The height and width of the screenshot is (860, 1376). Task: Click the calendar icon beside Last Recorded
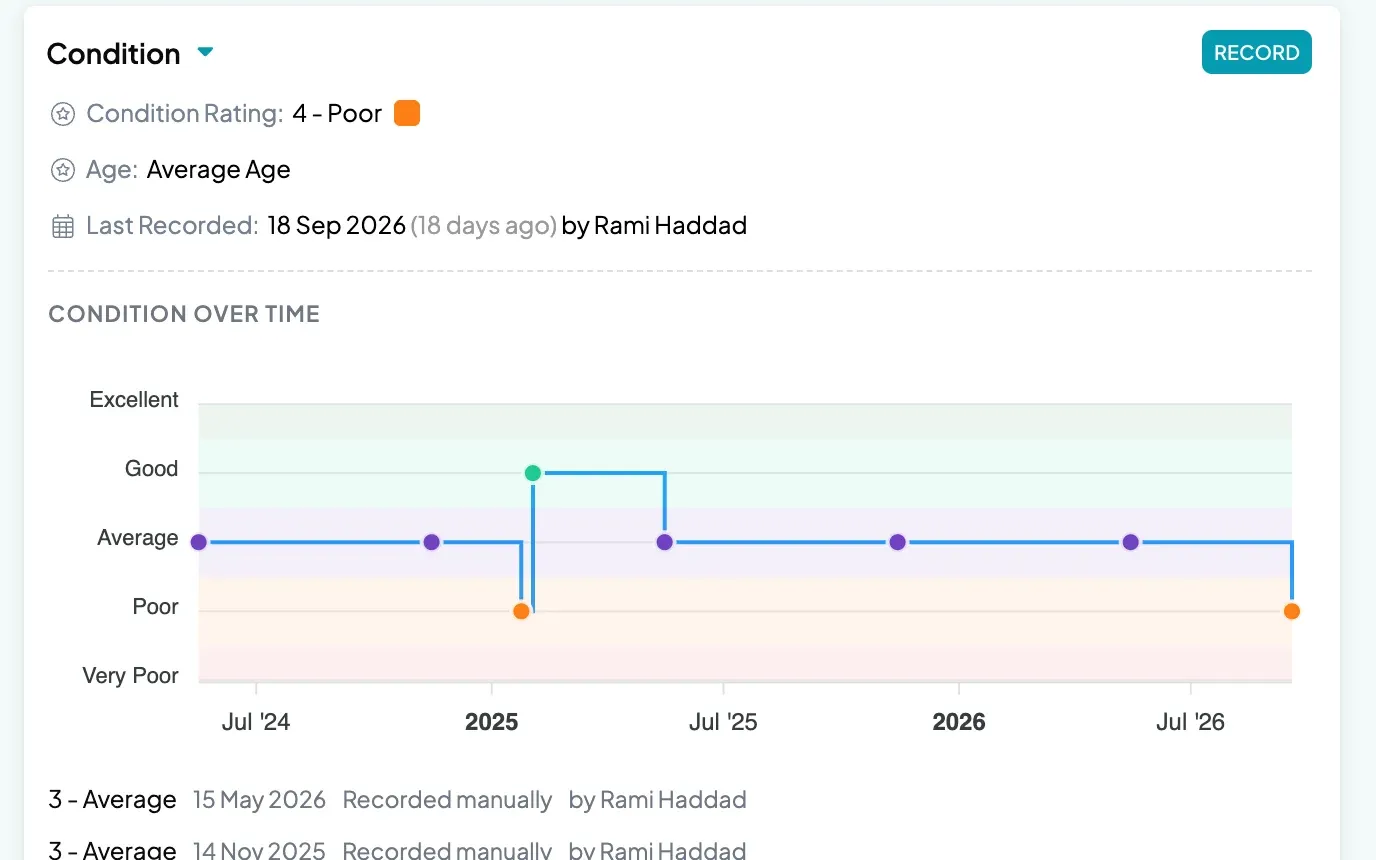(x=63, y=226)
